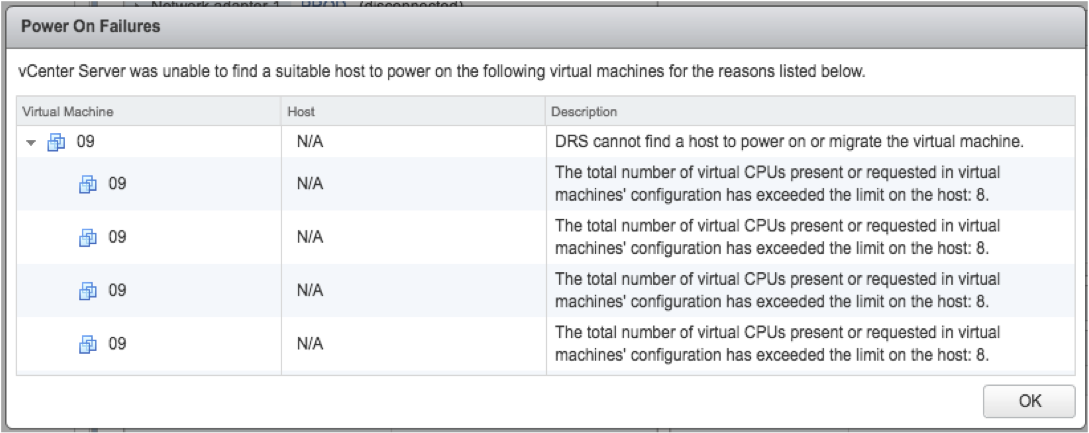Click the fourth child 09 VM icon

point(88,343)
